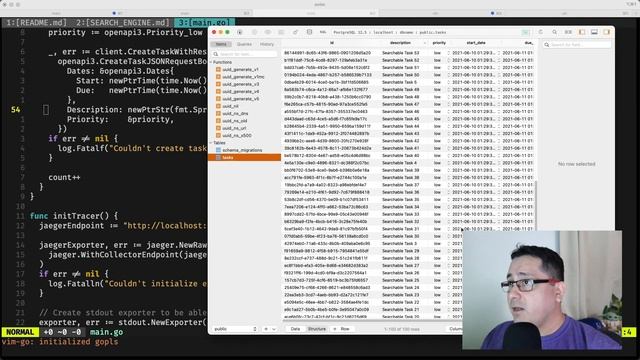The height and width of the screenshot is (360, 640).
Task: Sort by the description column header
Action: click(400, 43)
